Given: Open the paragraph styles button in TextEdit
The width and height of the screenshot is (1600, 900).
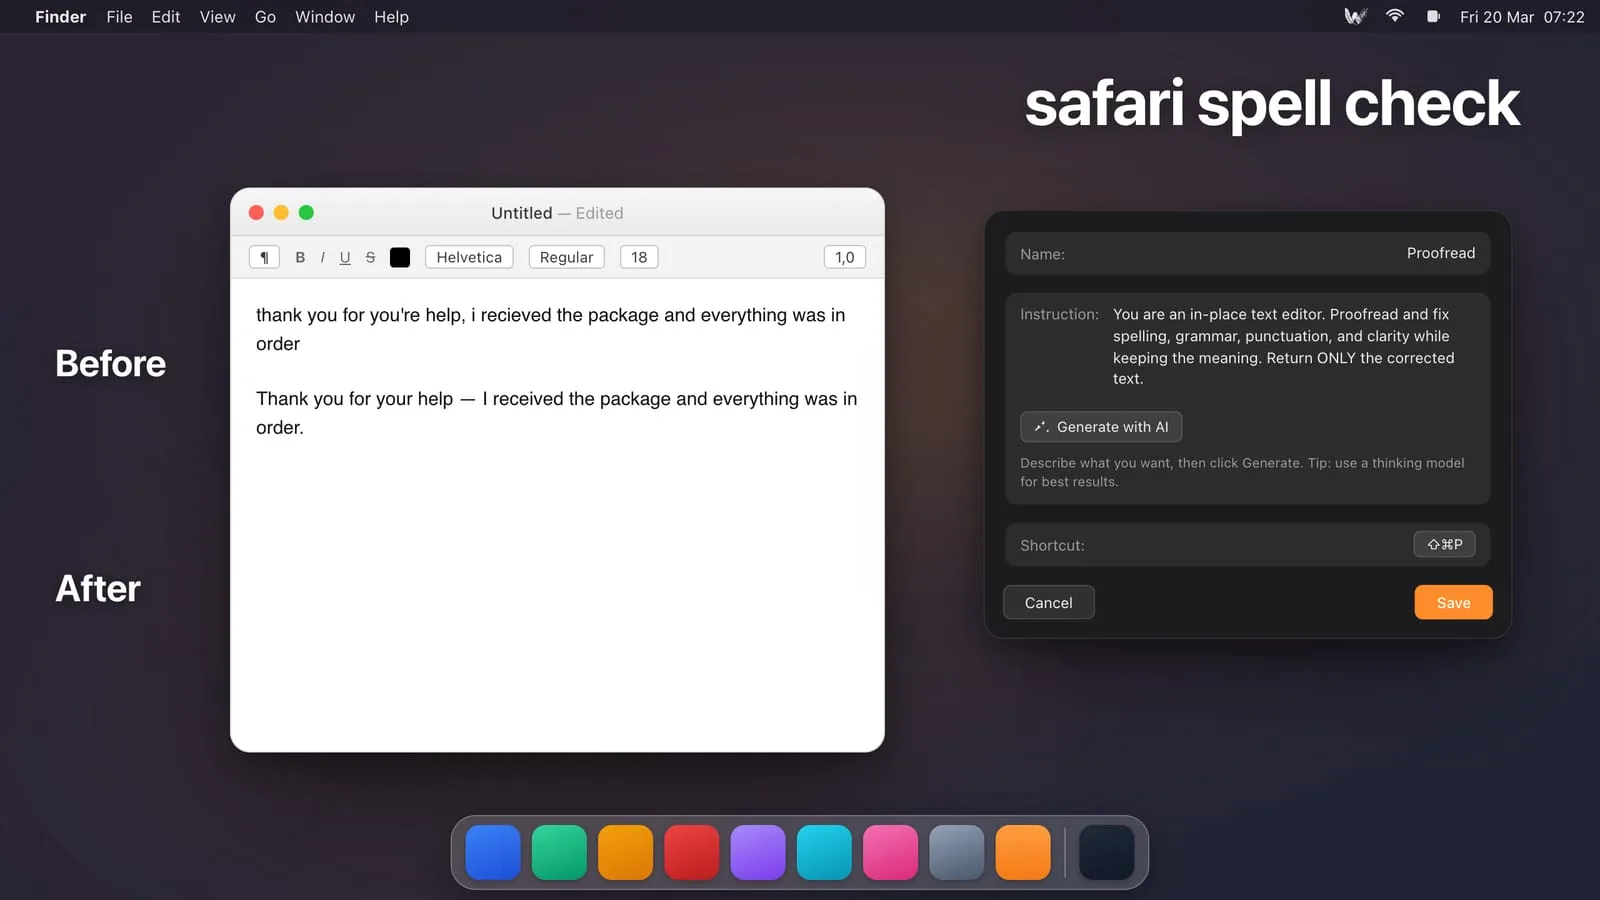Looking at the screenshot, I should 264,257.
